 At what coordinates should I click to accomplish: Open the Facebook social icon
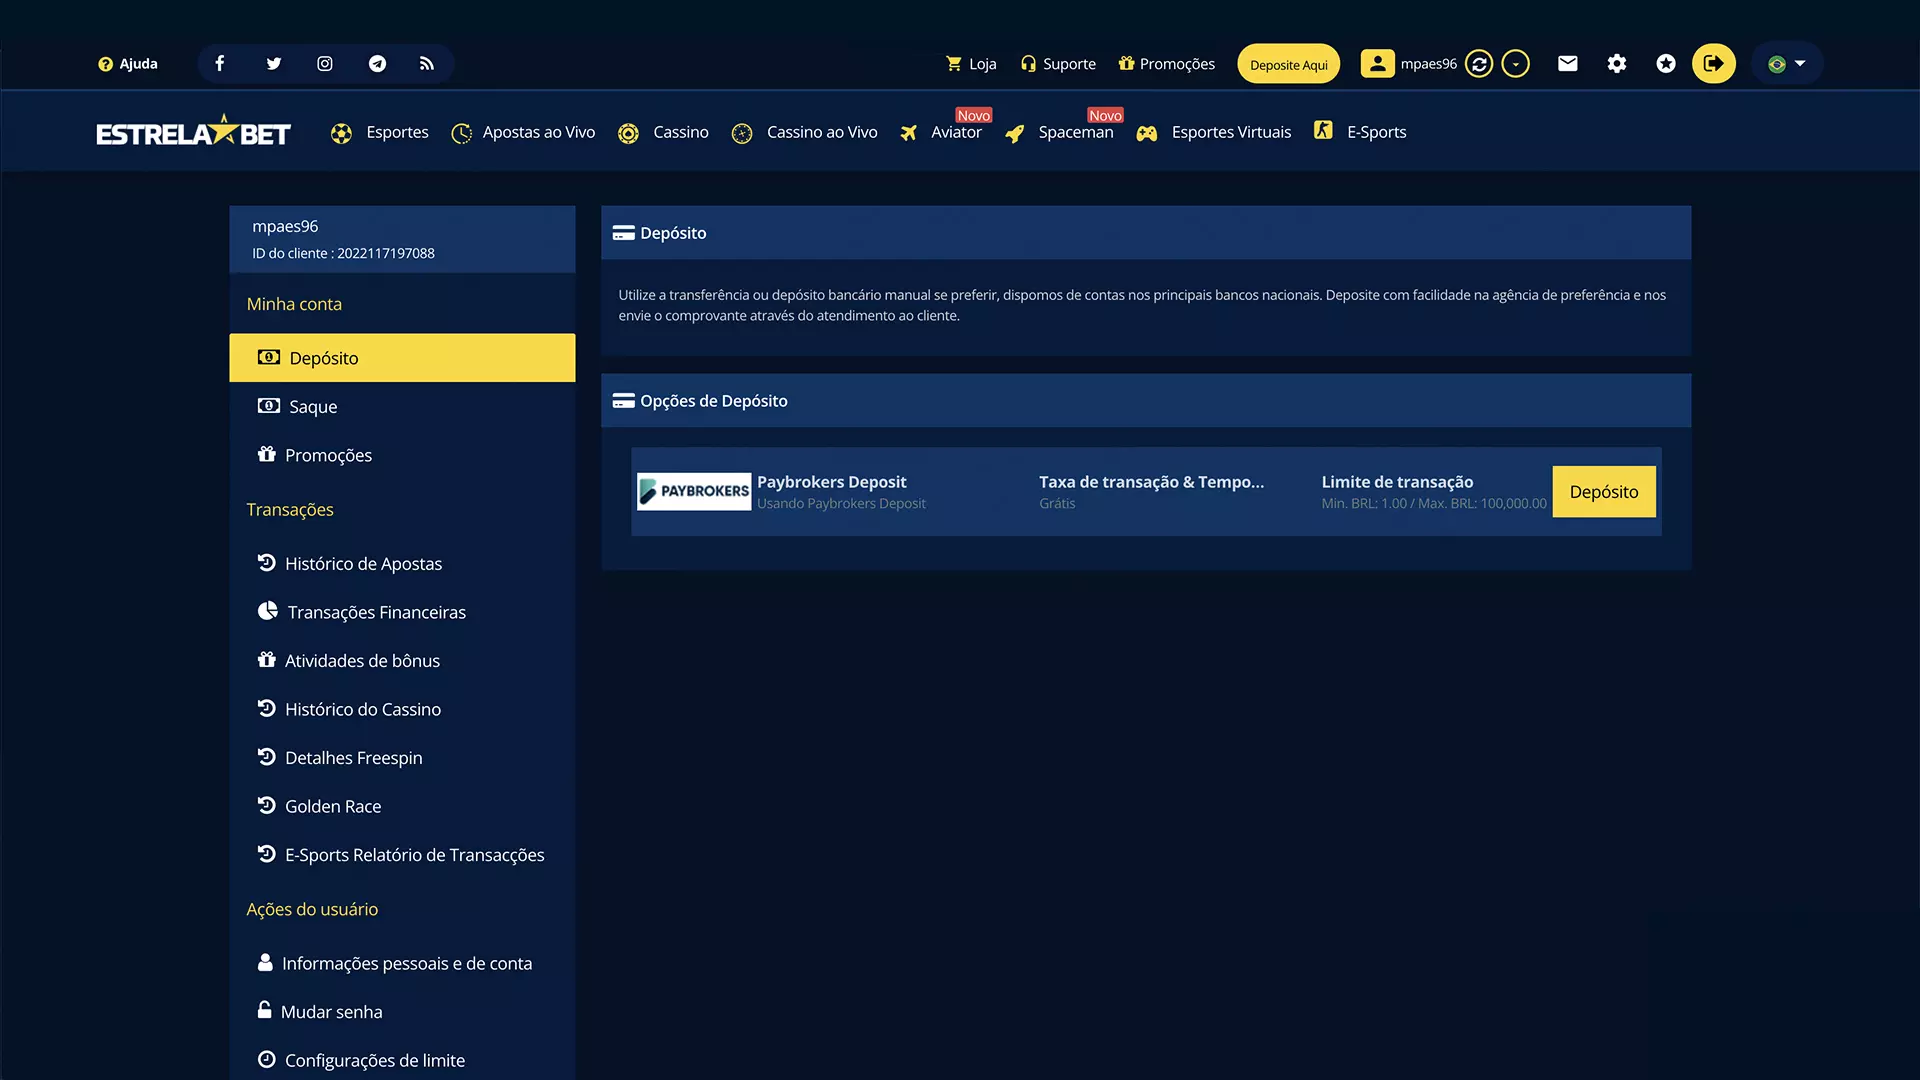coord(220,64)
